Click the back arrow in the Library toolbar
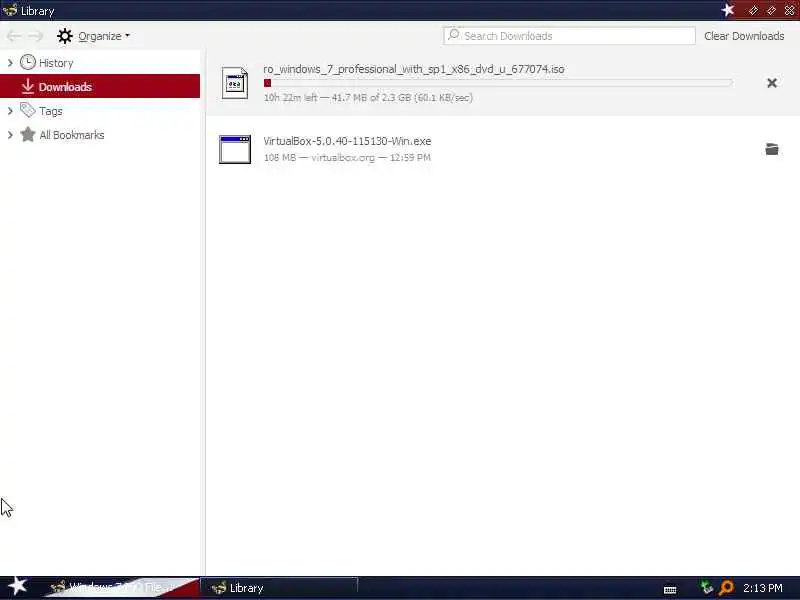The width and height of the screenshot is (800, 600). pos(14,36)
